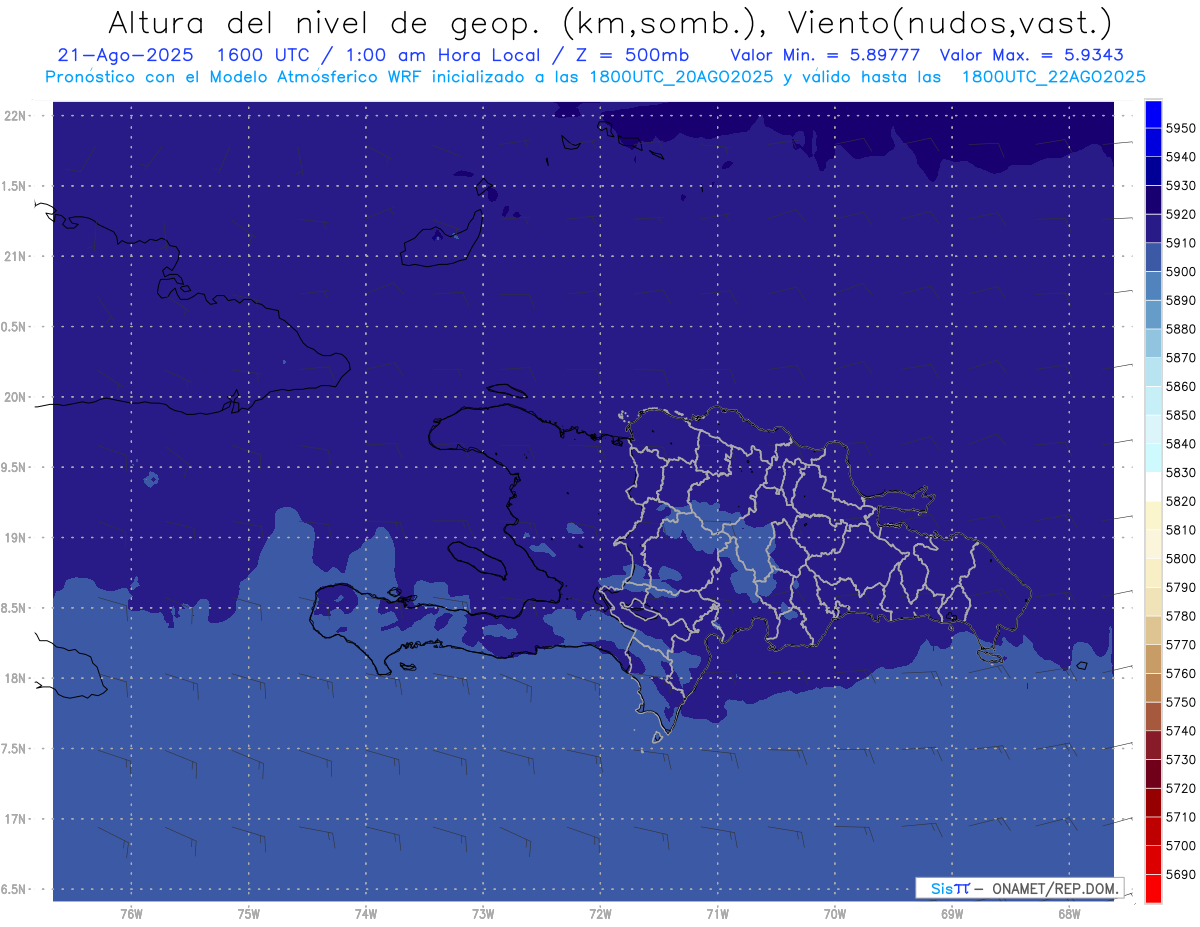Image resolution: width=1200 pixels, height=927 pixels.
Task: Click the '5690' color scale label
Action: point(1181,874)
